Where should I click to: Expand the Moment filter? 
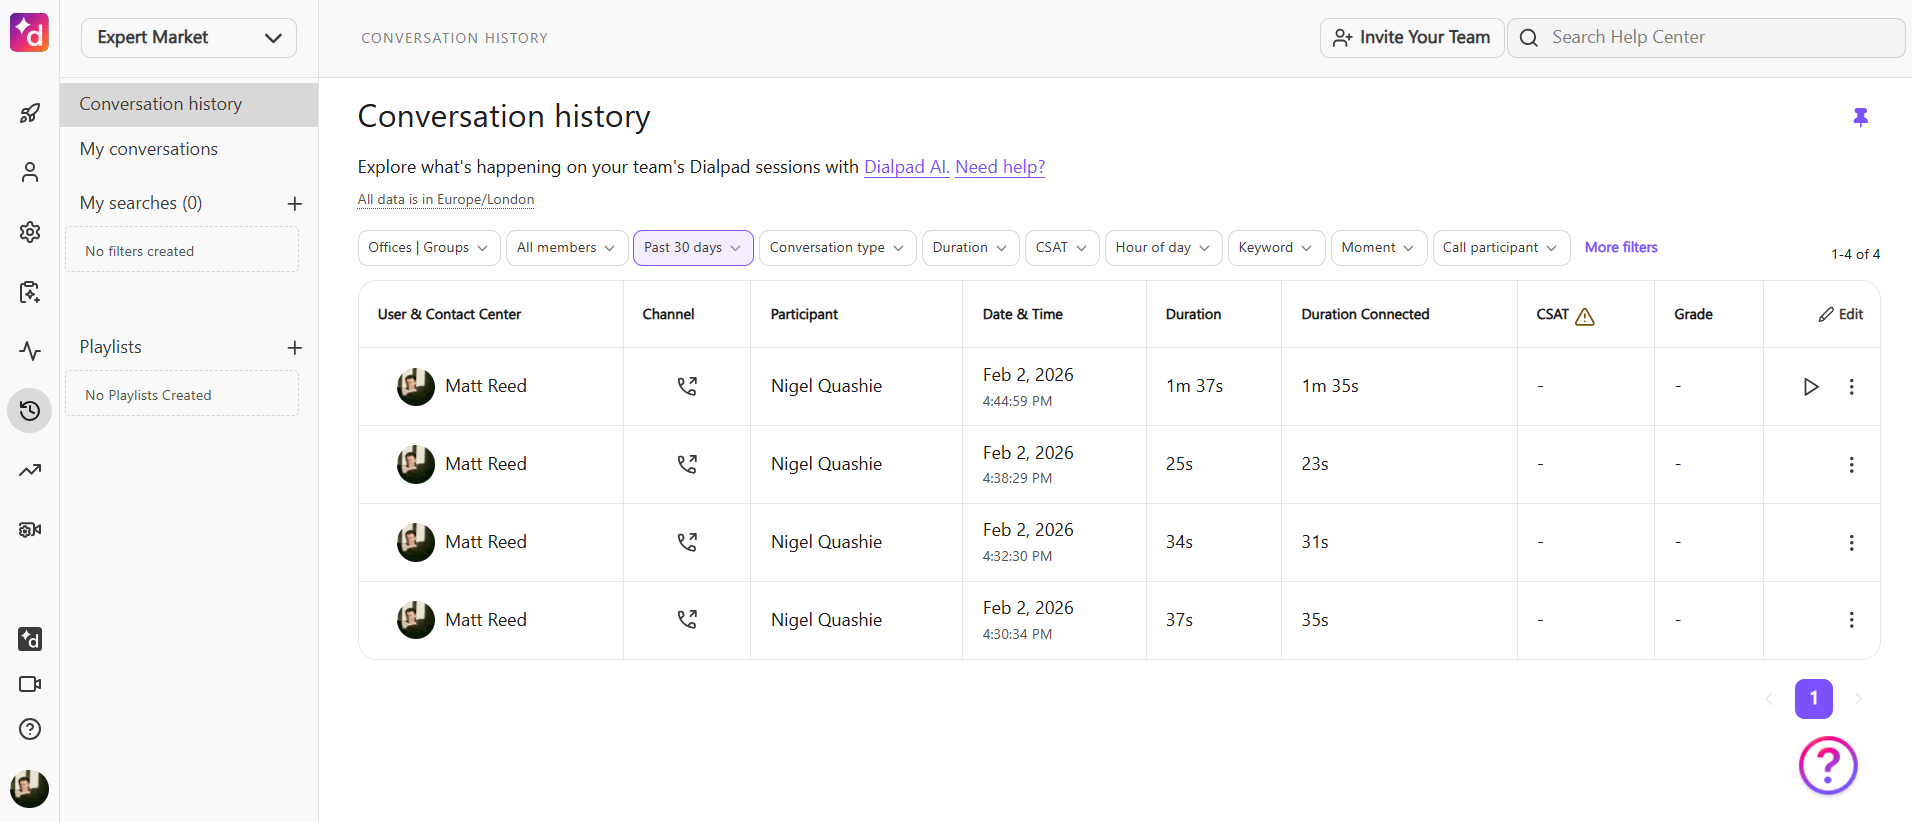tap(1379, 248)
